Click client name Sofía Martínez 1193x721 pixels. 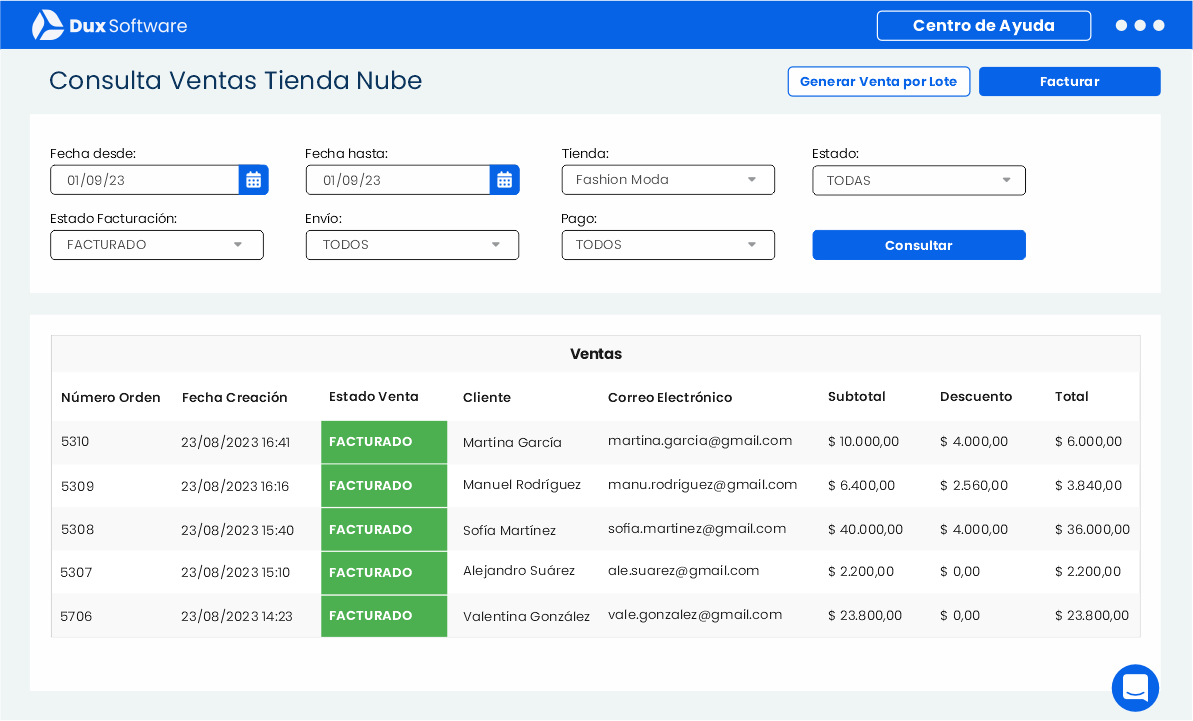[x=509, y=530]
